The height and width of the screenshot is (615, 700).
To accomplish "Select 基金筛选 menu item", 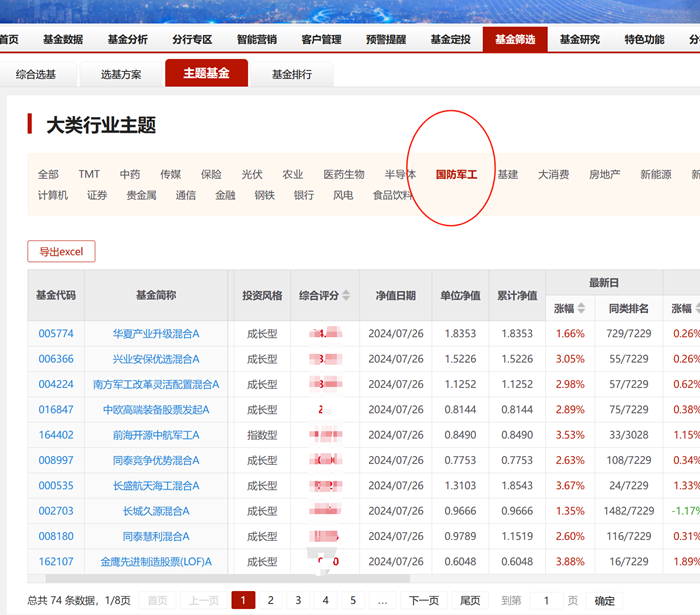I will tap(515, 39).
